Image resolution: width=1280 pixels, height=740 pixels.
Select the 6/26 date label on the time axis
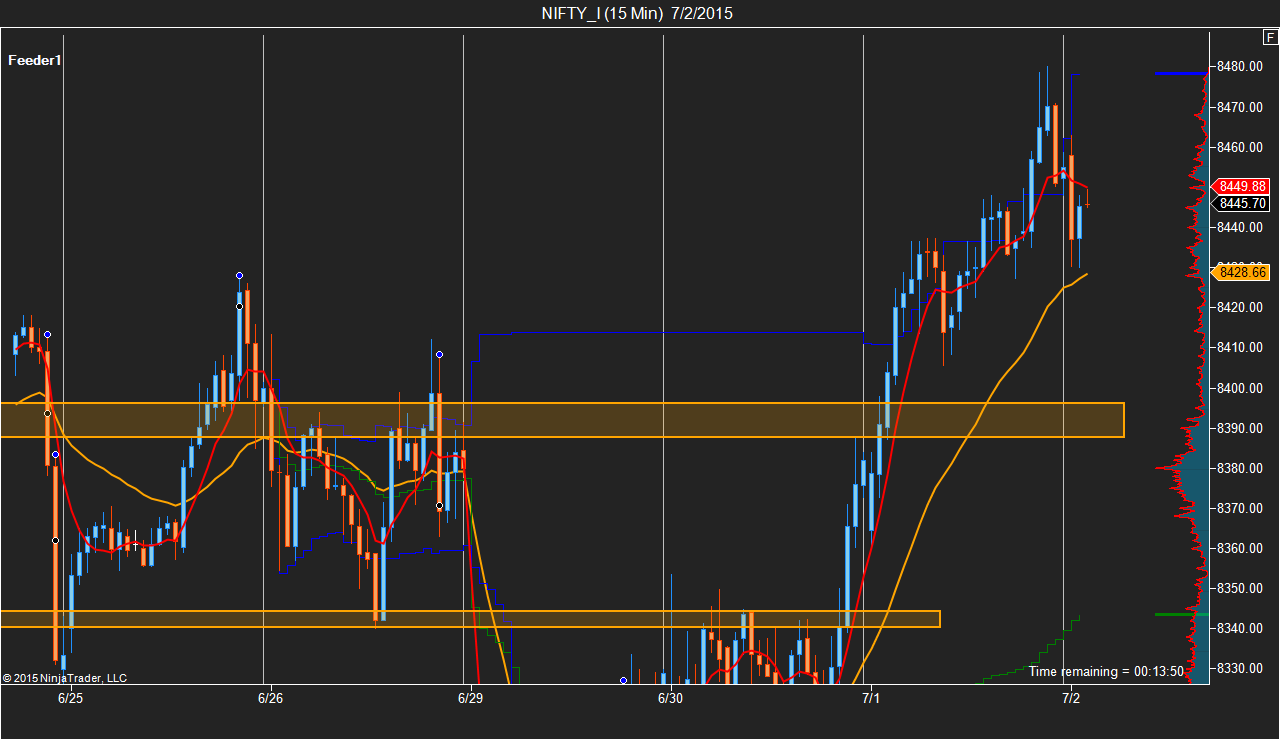270,697
